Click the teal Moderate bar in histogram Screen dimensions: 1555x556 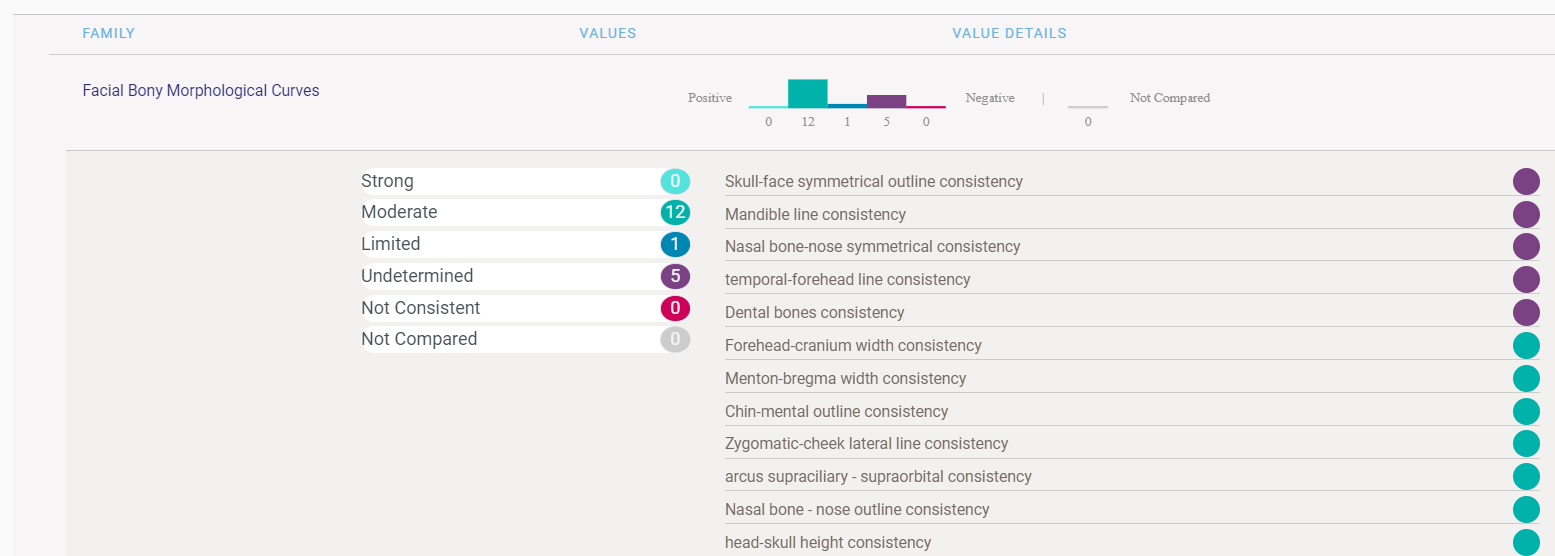807,93
